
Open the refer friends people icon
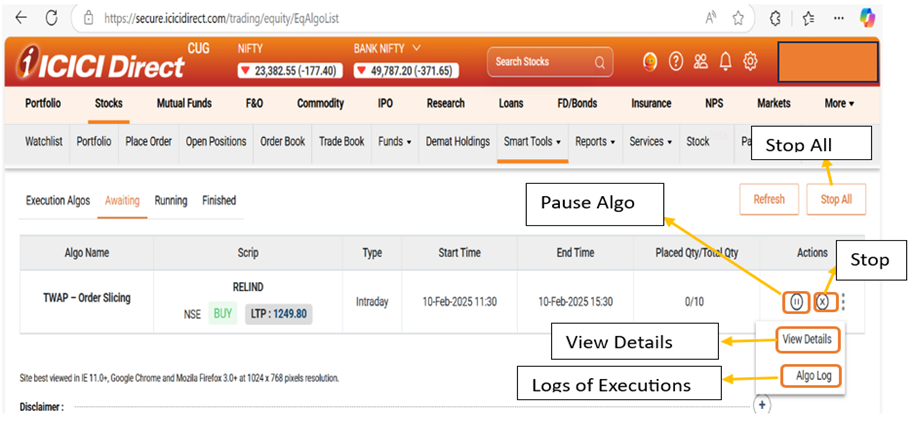tap(701, 62)
